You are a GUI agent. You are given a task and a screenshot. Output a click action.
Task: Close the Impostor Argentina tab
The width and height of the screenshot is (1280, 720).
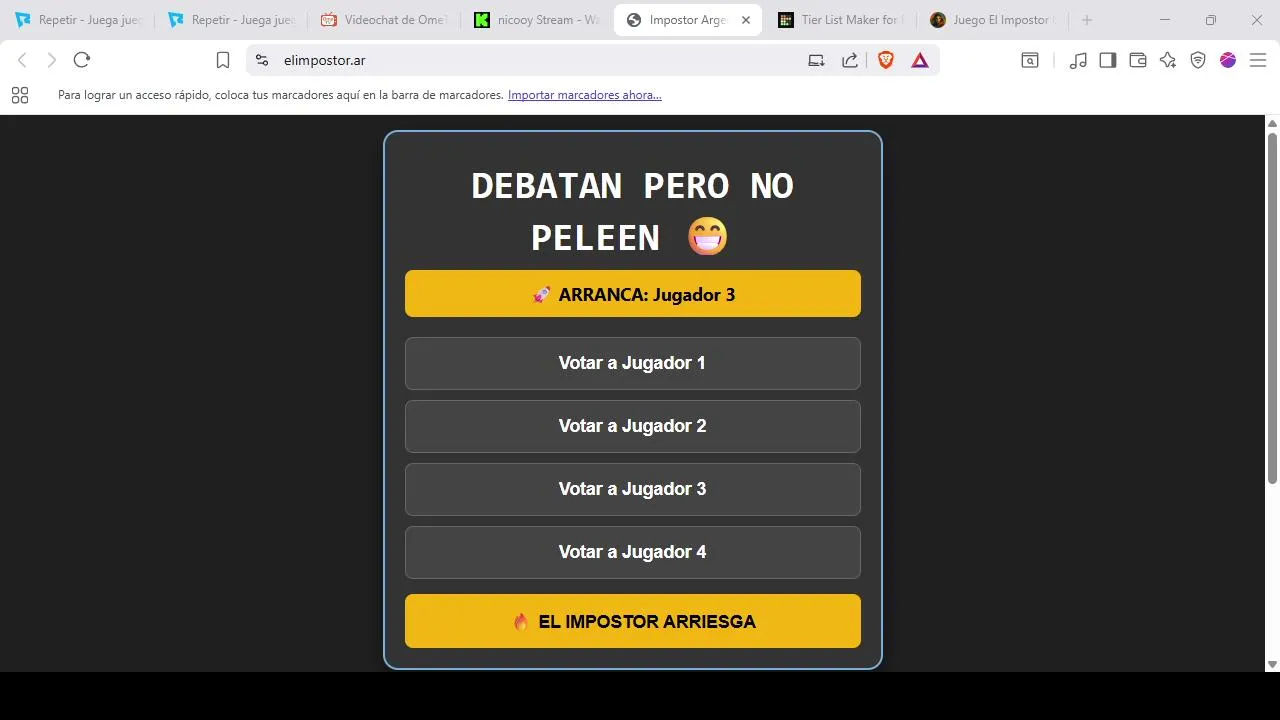pyautogui.click(x=745, y=20)
